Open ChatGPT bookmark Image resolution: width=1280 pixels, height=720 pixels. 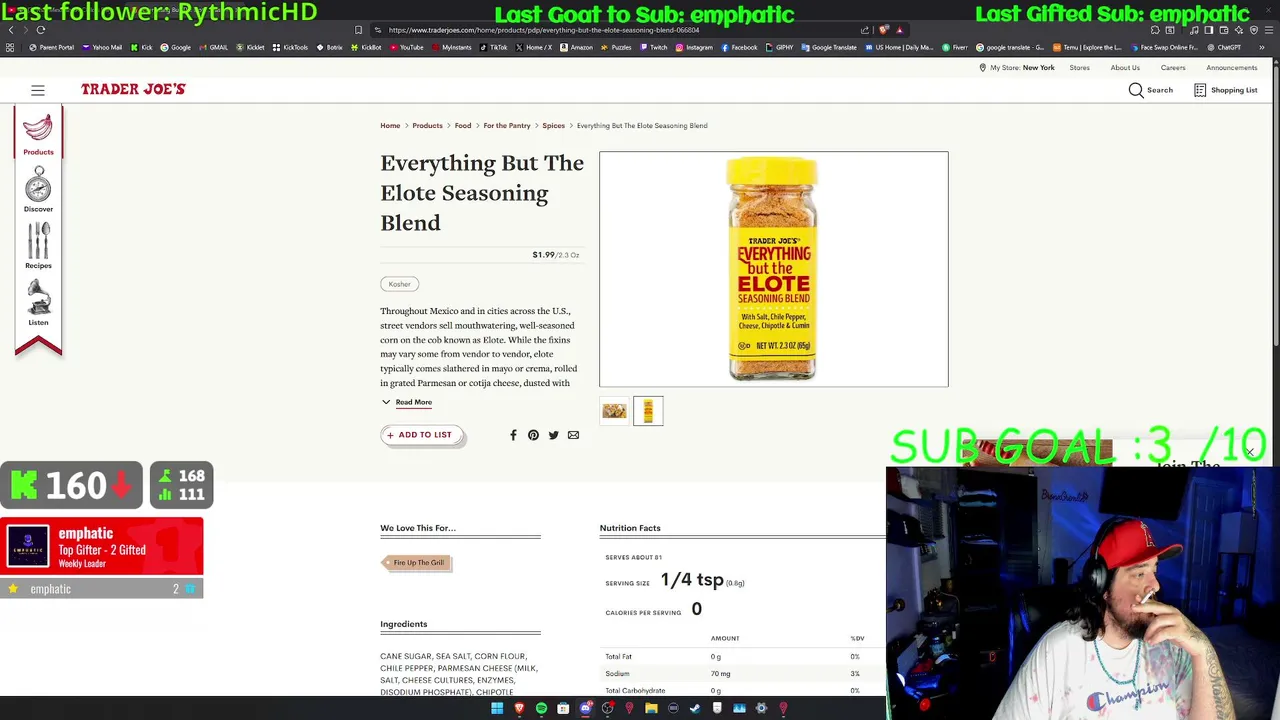point(1224,47)
